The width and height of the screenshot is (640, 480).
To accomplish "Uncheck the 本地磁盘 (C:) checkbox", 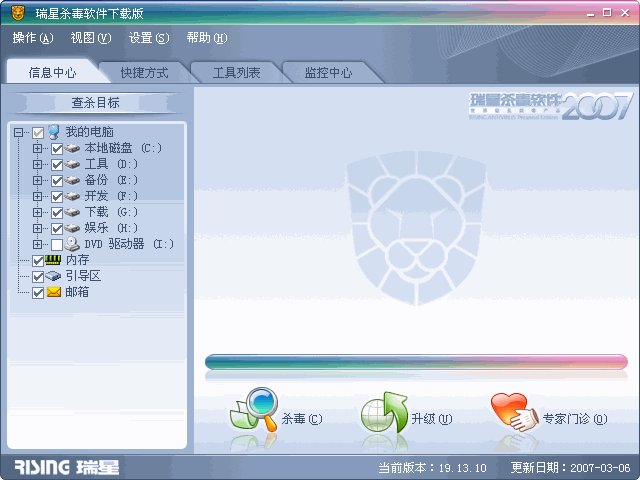I will tap(57, 149).
